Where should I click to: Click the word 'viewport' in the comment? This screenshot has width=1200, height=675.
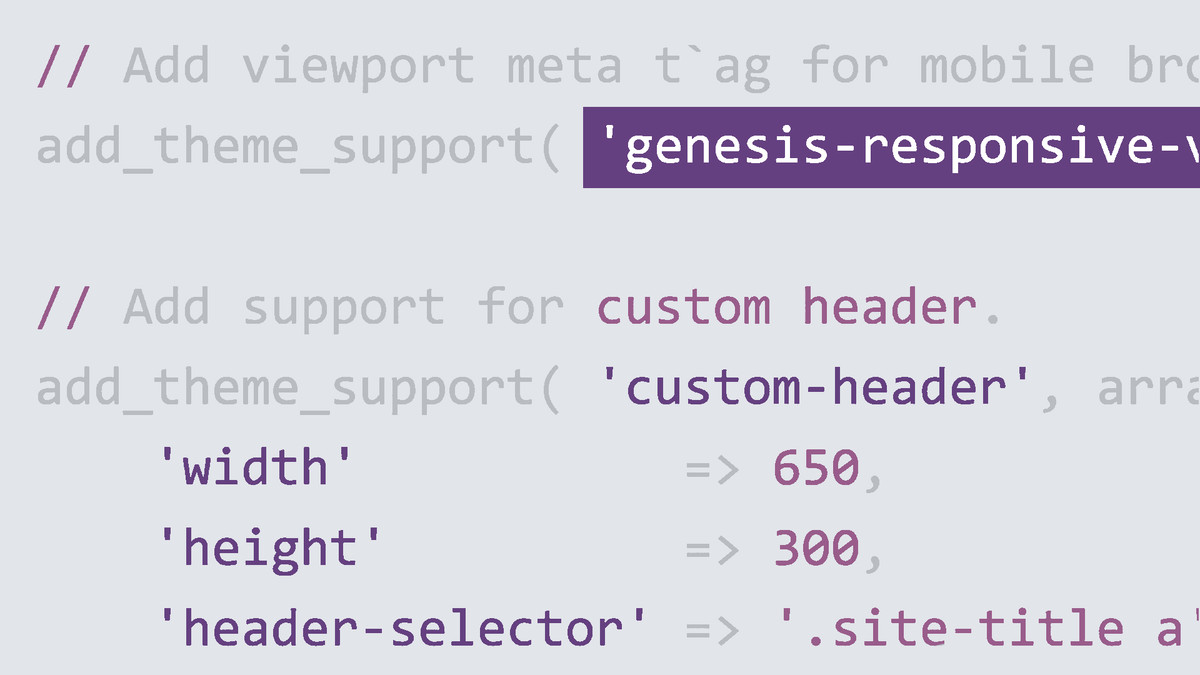[358, 67]
